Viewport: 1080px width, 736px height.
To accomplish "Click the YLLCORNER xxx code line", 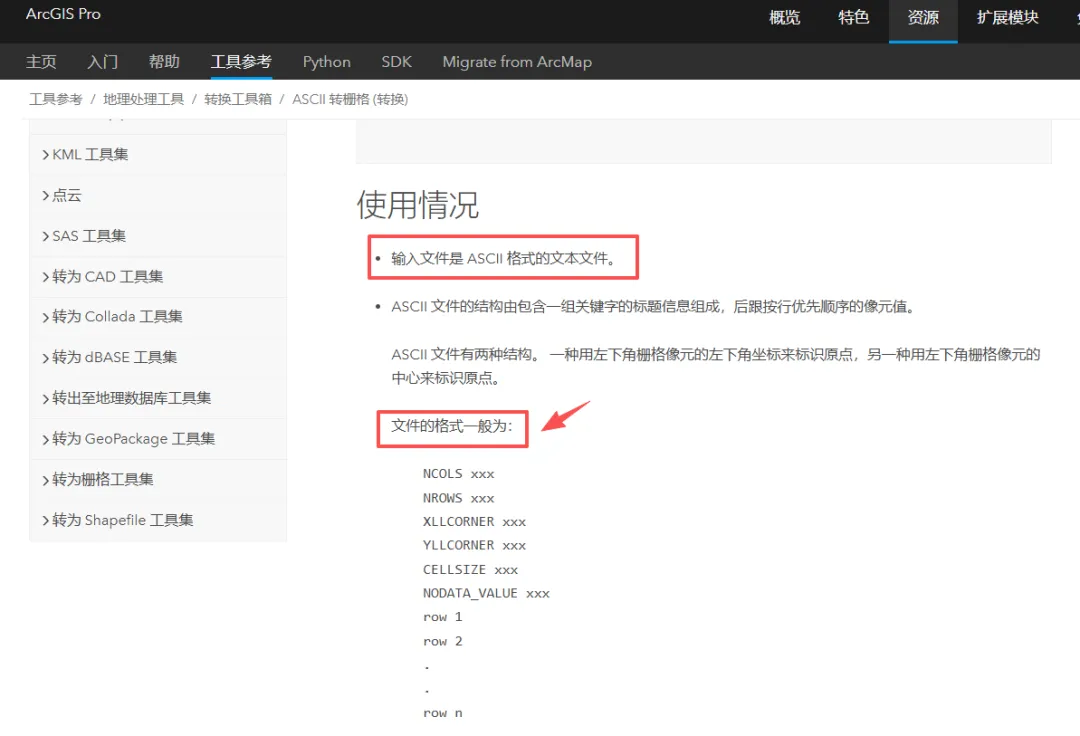I will pos(475,545).
